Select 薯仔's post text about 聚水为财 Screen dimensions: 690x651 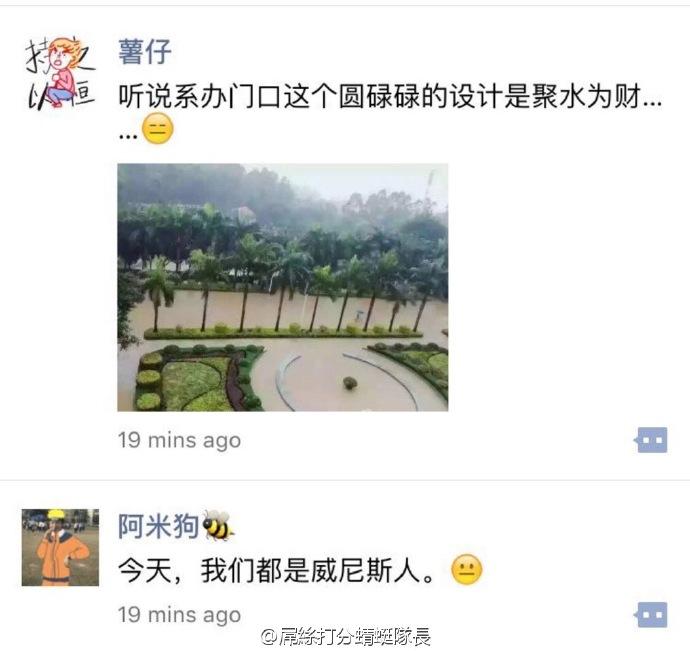(390, 96)
